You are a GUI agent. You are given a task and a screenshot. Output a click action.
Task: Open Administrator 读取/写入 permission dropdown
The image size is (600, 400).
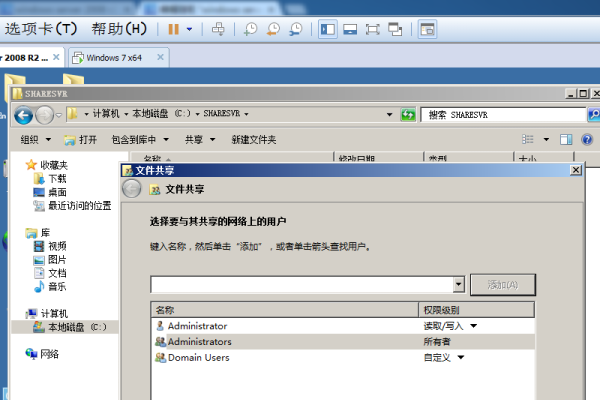[474, 326]
